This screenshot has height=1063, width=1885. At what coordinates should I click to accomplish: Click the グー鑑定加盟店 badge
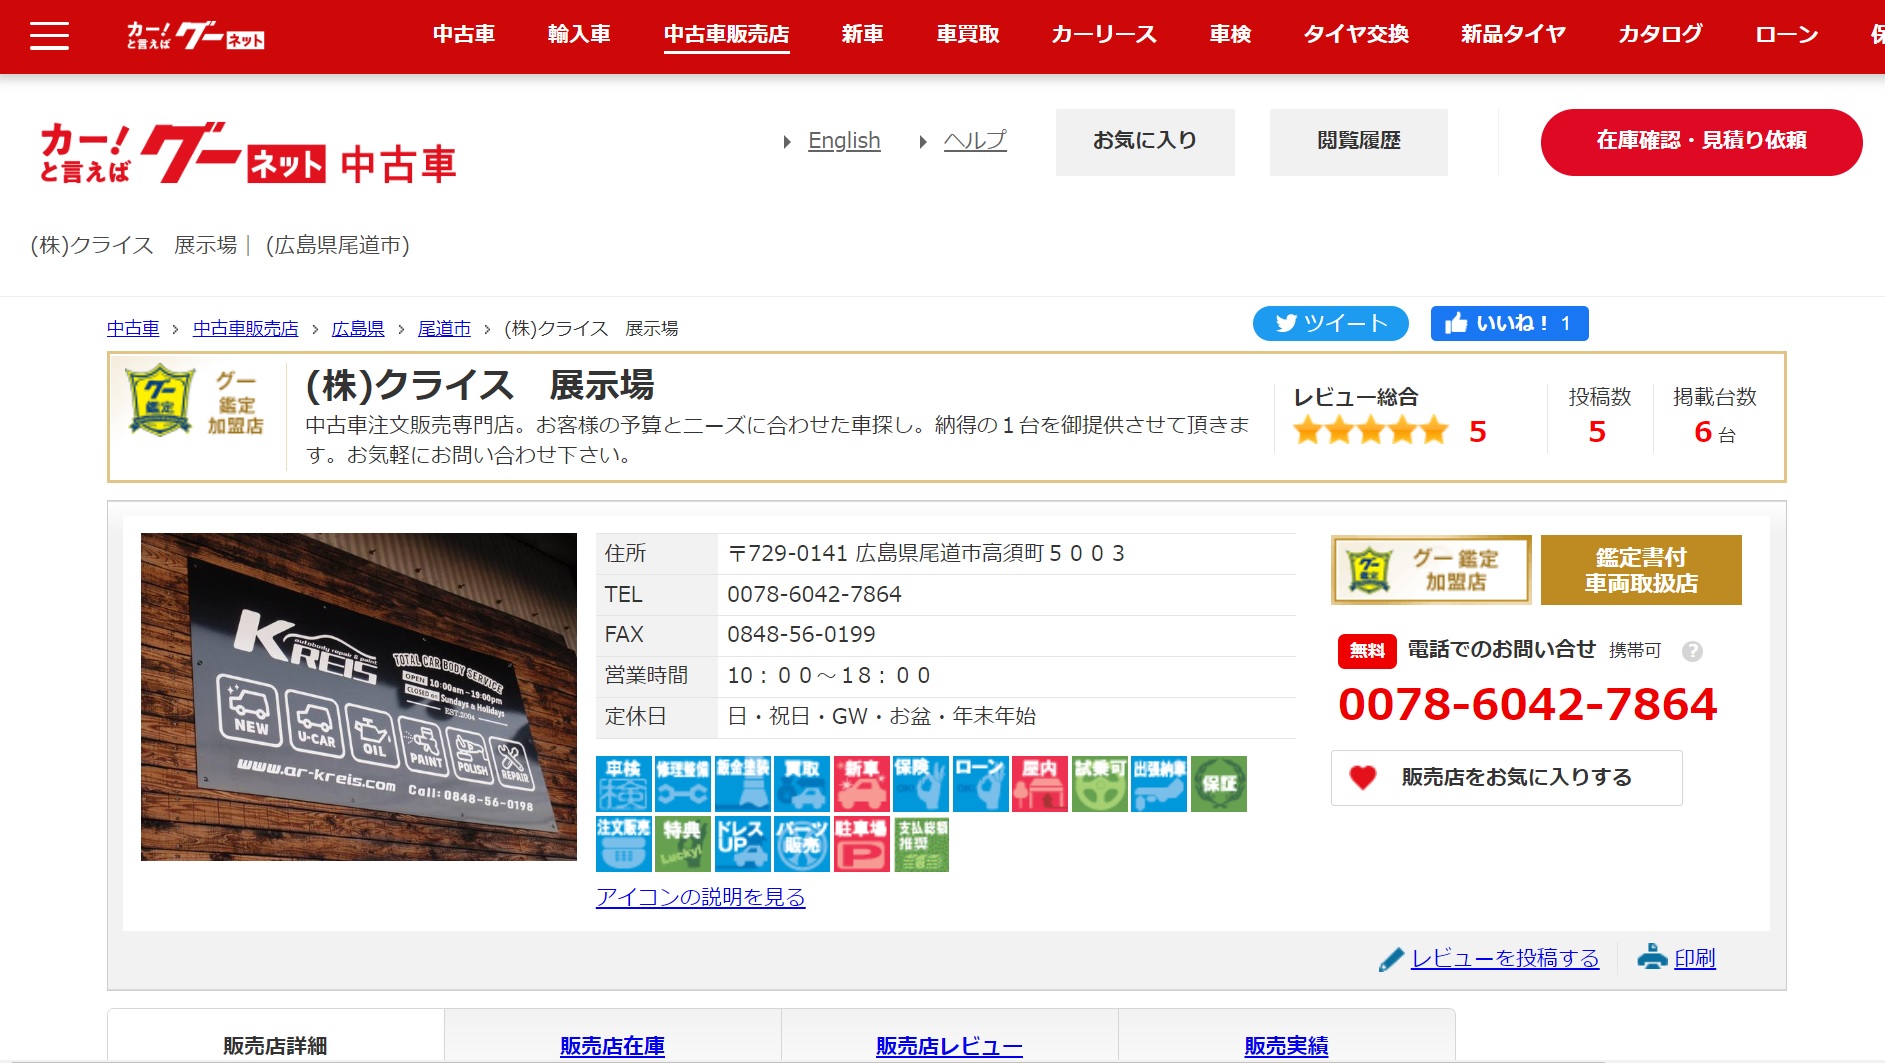(1430, 569)
